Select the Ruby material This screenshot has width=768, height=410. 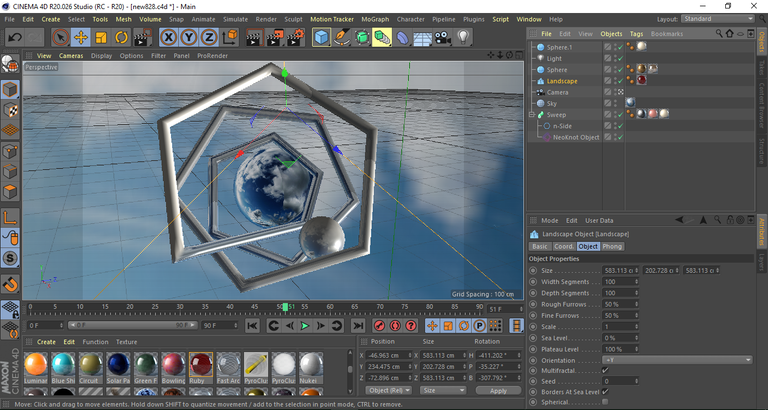pos(201,367)
